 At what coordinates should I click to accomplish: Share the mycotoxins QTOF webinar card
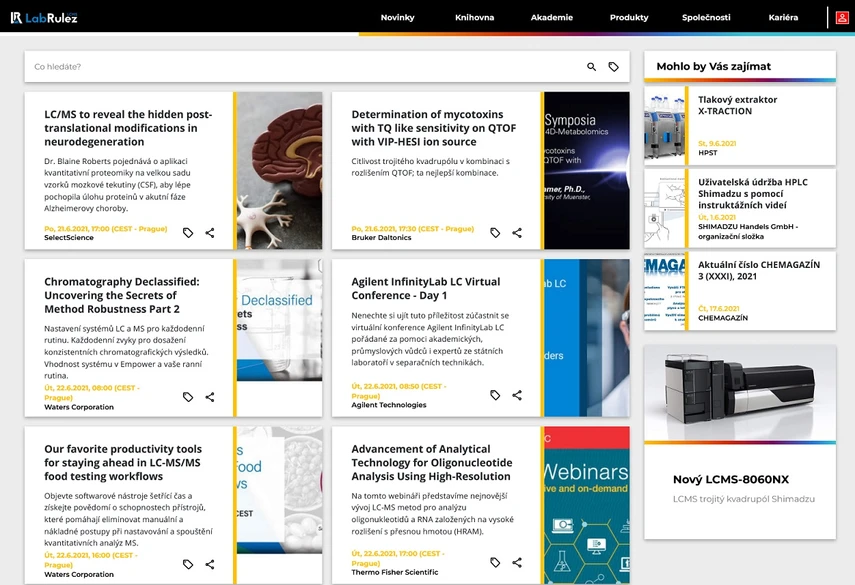click(517, 233)
